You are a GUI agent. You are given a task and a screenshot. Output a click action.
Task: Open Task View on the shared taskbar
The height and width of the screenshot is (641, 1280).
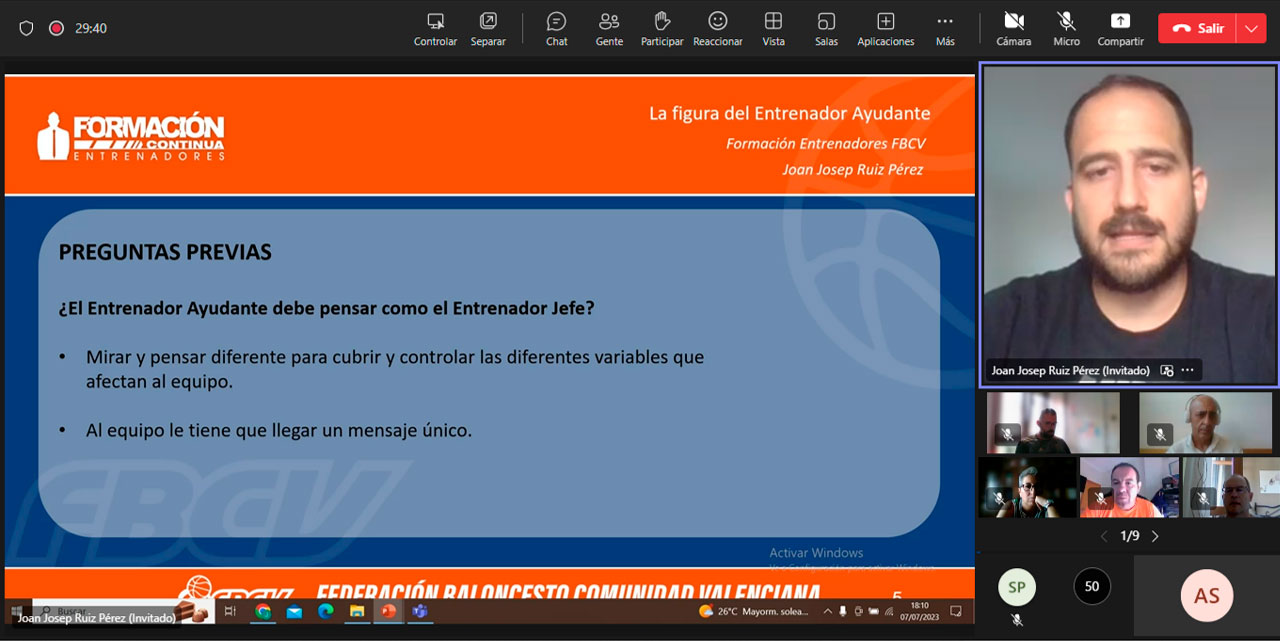pos(230,611)
